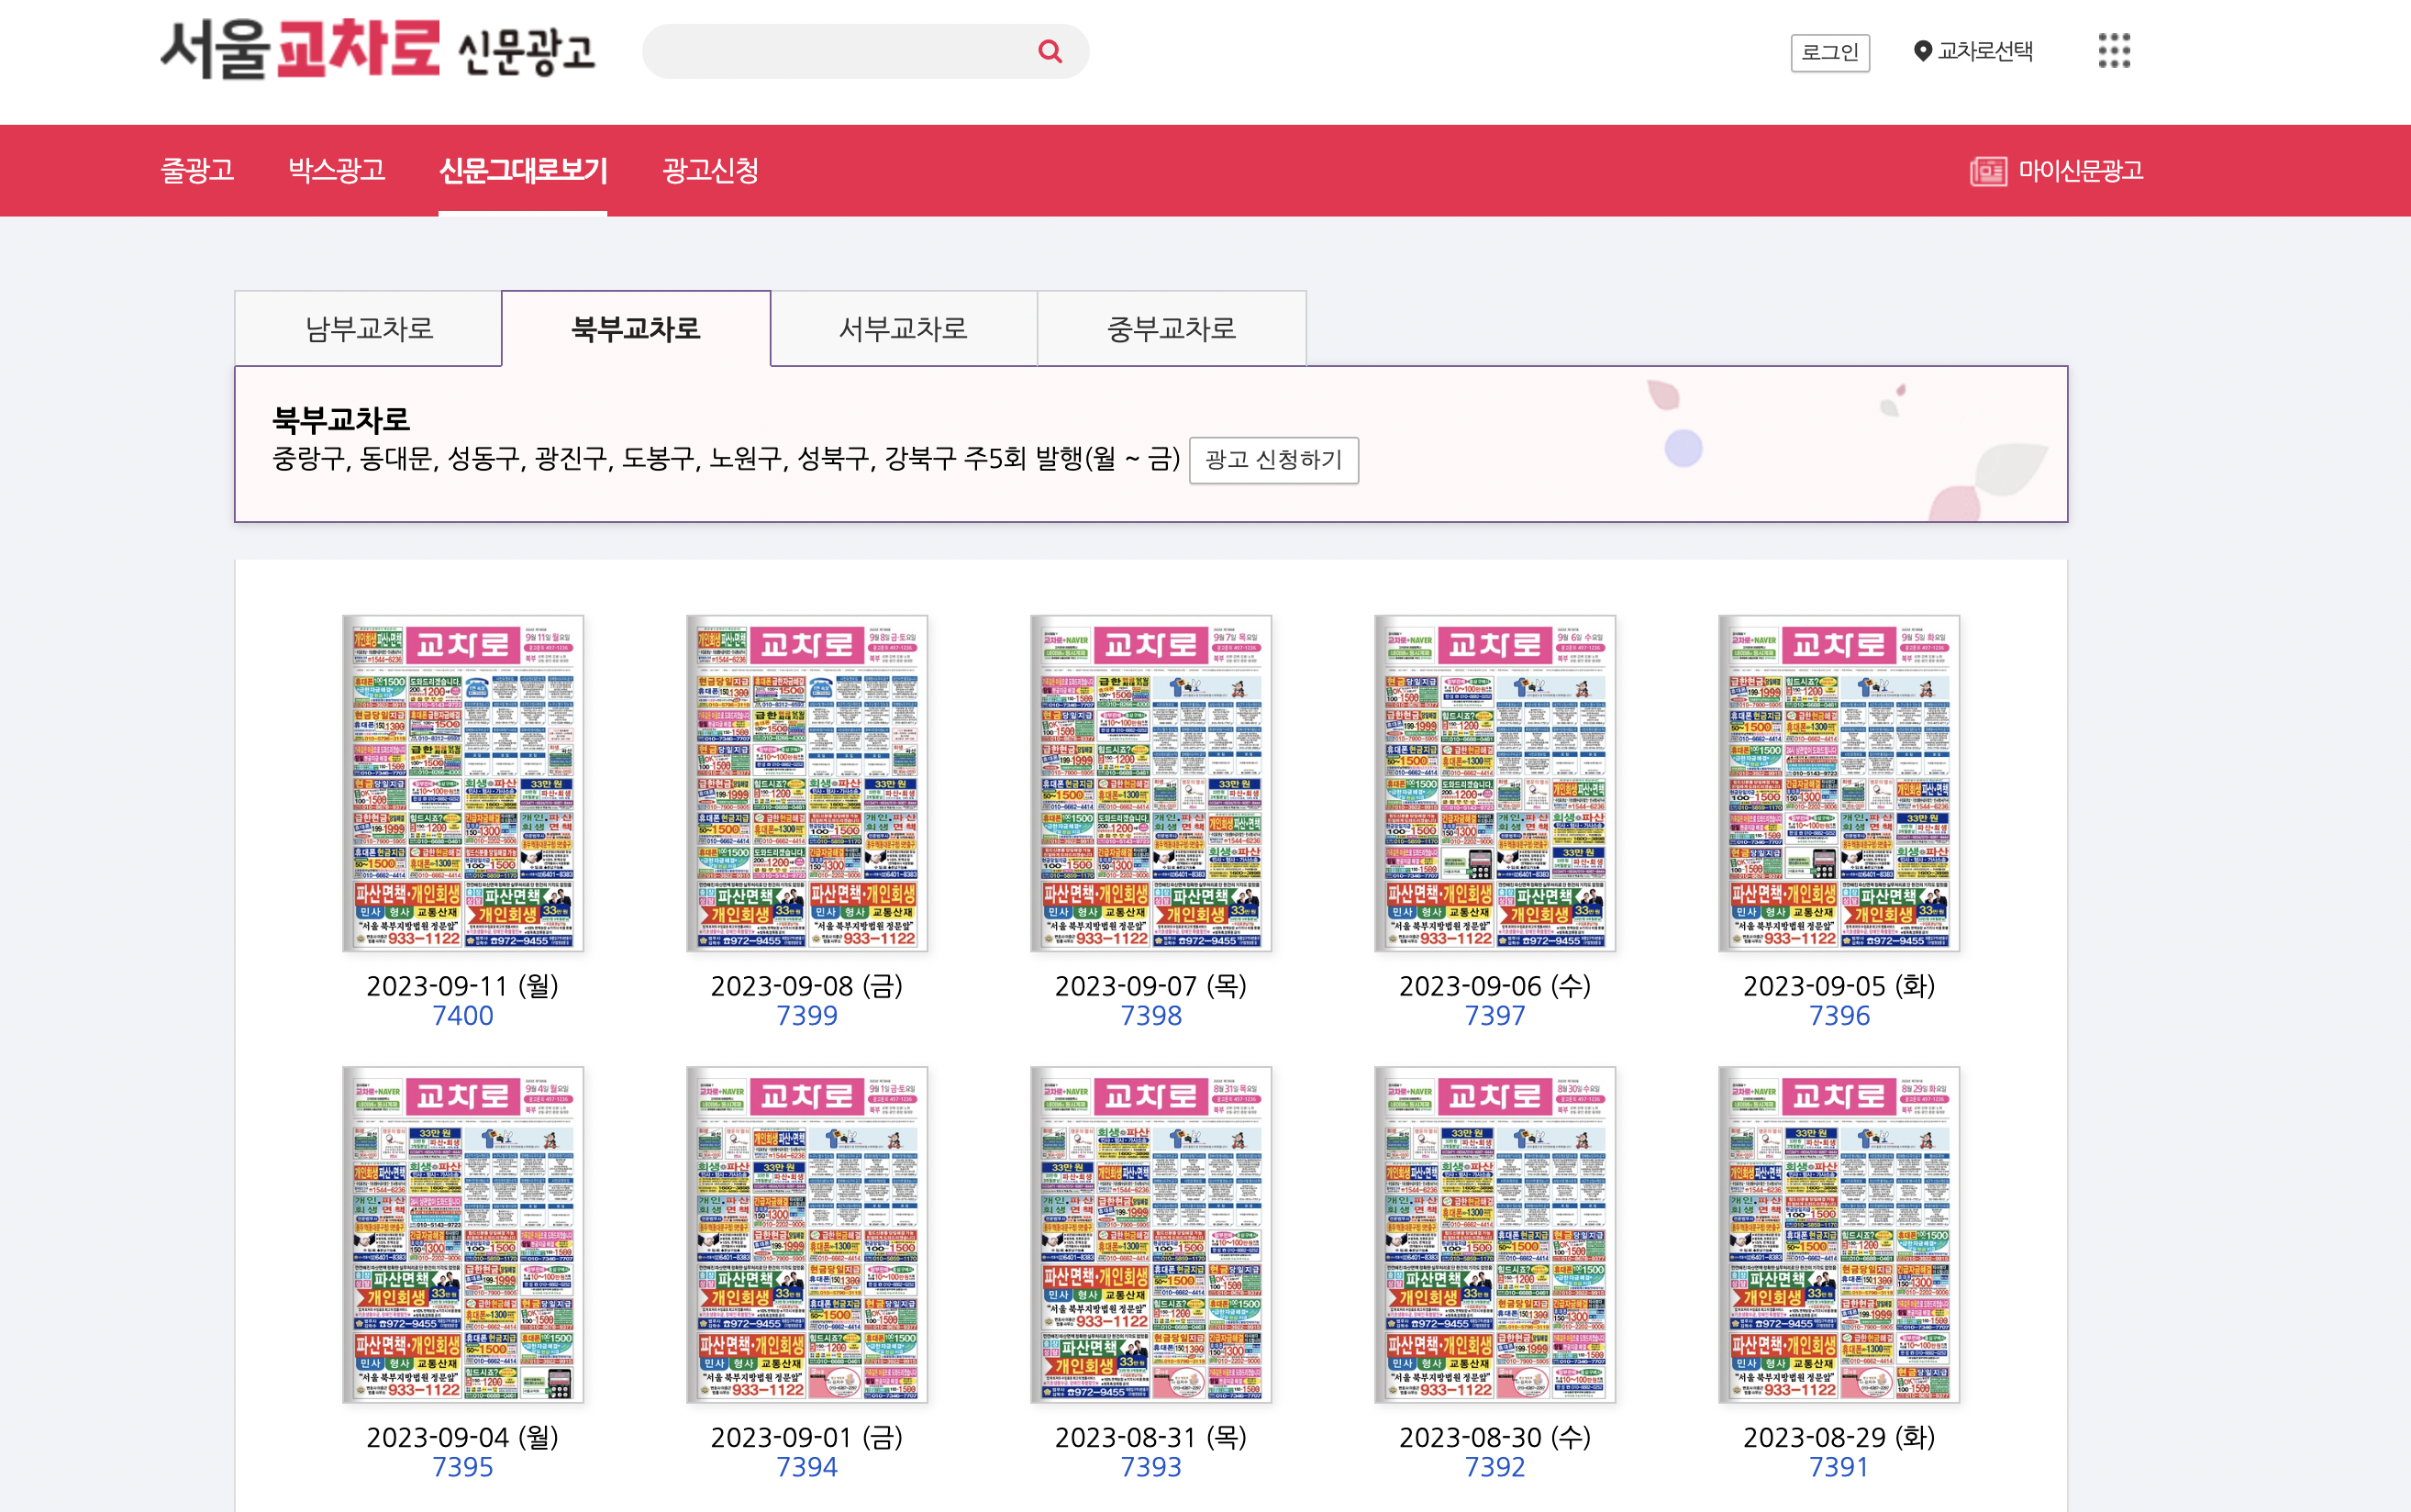Click the 로그인 button
Image resolution: width=2411 pixels, height=1512 pixels.
coord(1833,51)
